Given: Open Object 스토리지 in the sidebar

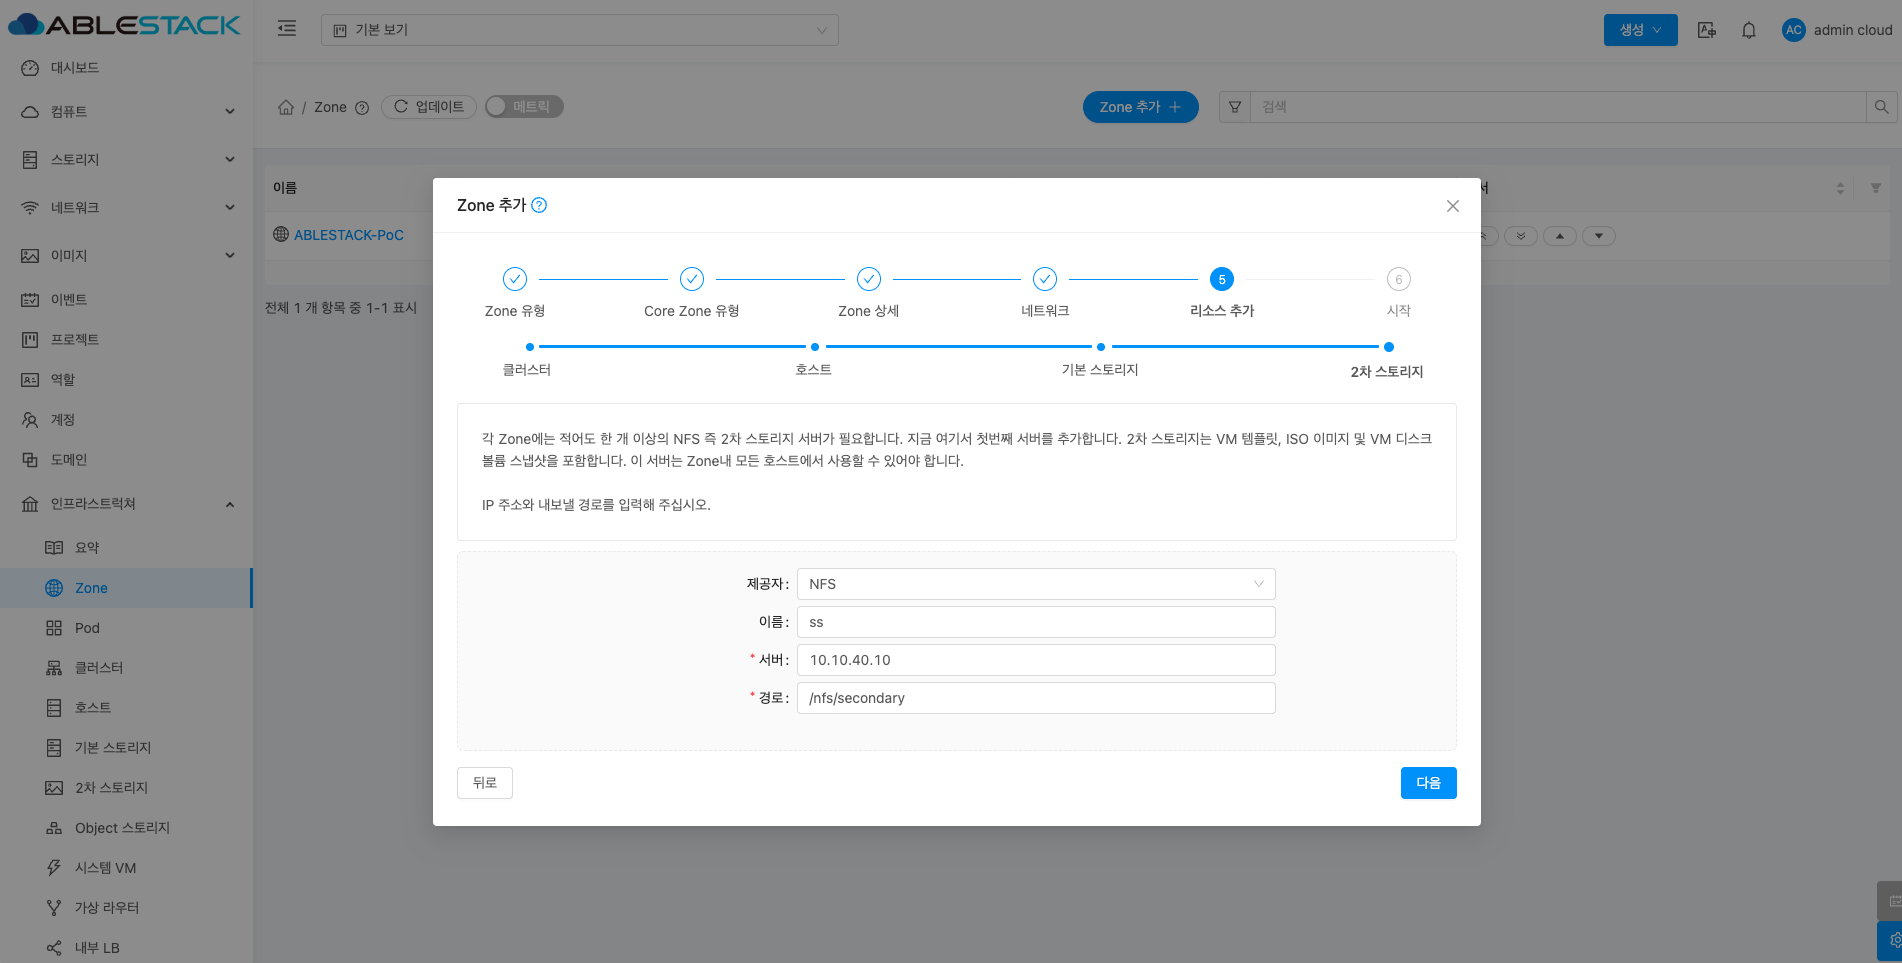Looking at the screenshot, I should tap(126, 828).
